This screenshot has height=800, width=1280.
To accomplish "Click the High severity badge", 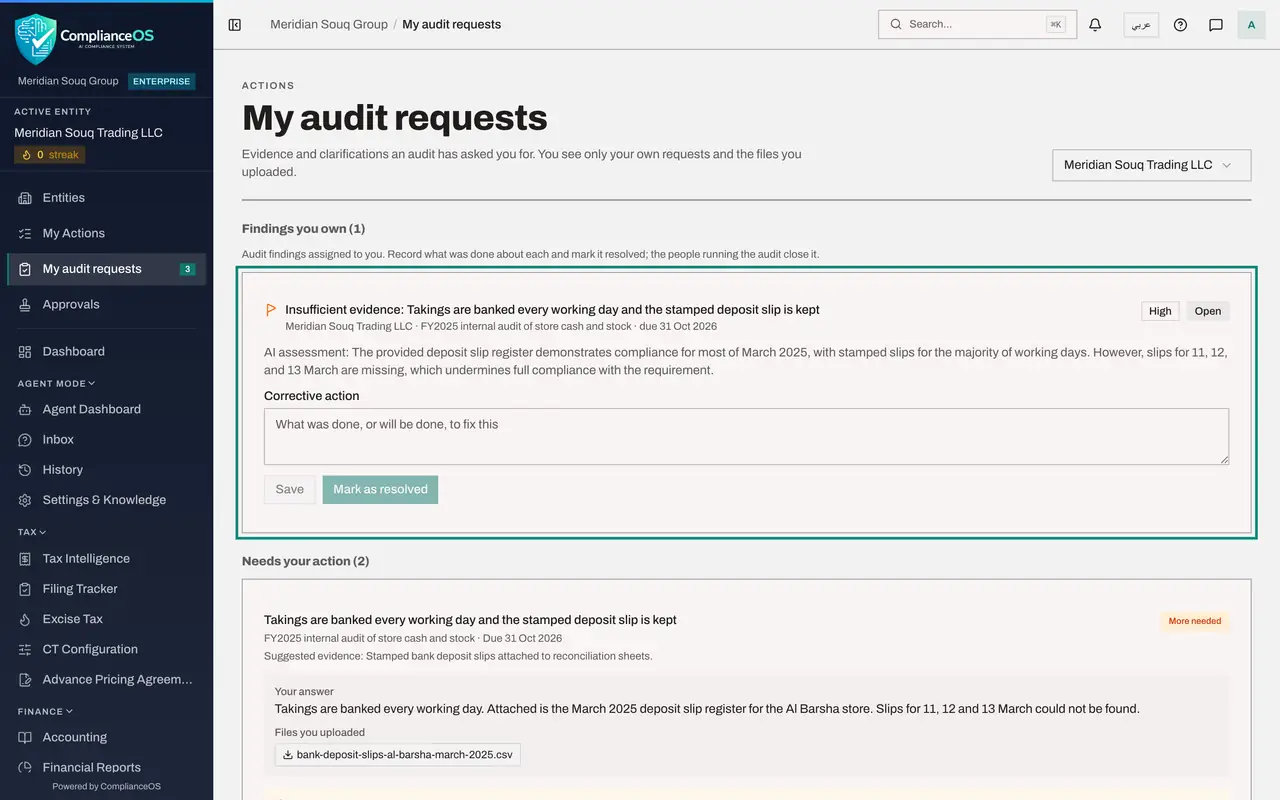I will point(1160,311).
